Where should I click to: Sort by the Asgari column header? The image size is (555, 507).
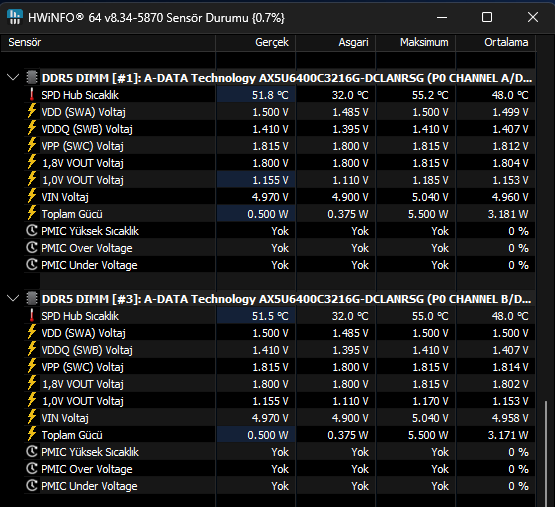coord(336,42)
